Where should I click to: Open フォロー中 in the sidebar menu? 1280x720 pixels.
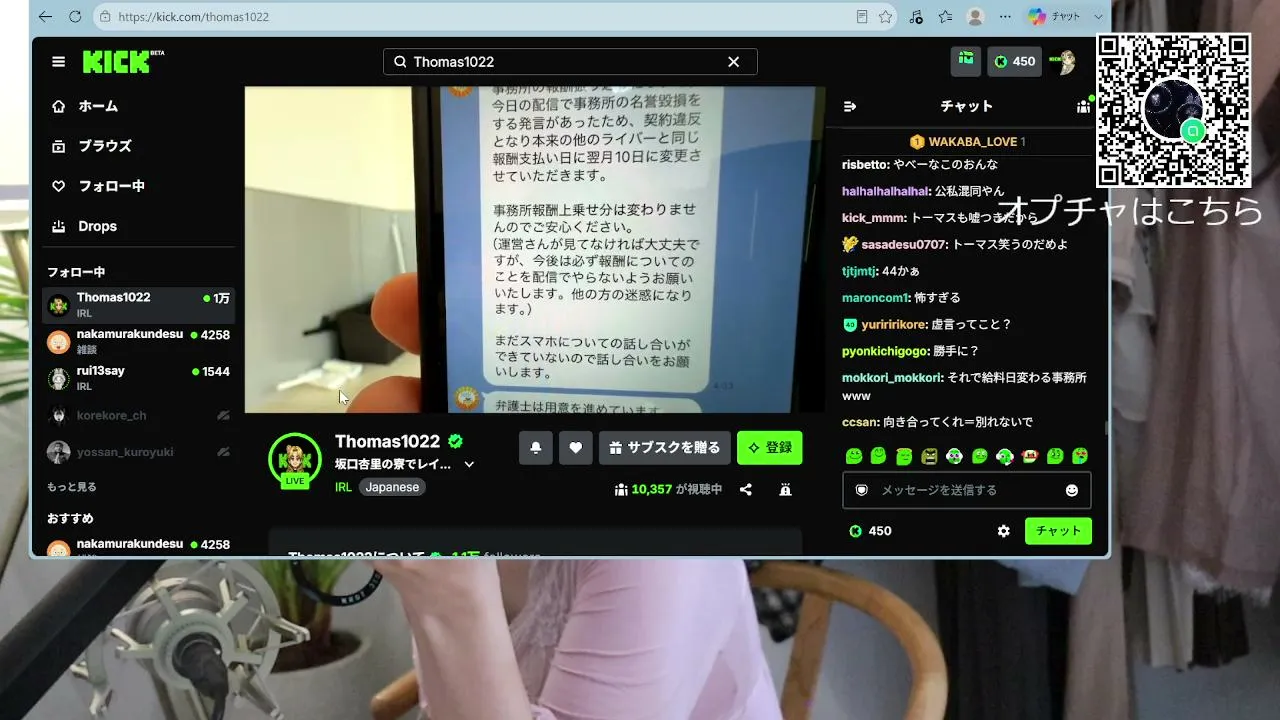pyautogui.click(x=100, y=186)
